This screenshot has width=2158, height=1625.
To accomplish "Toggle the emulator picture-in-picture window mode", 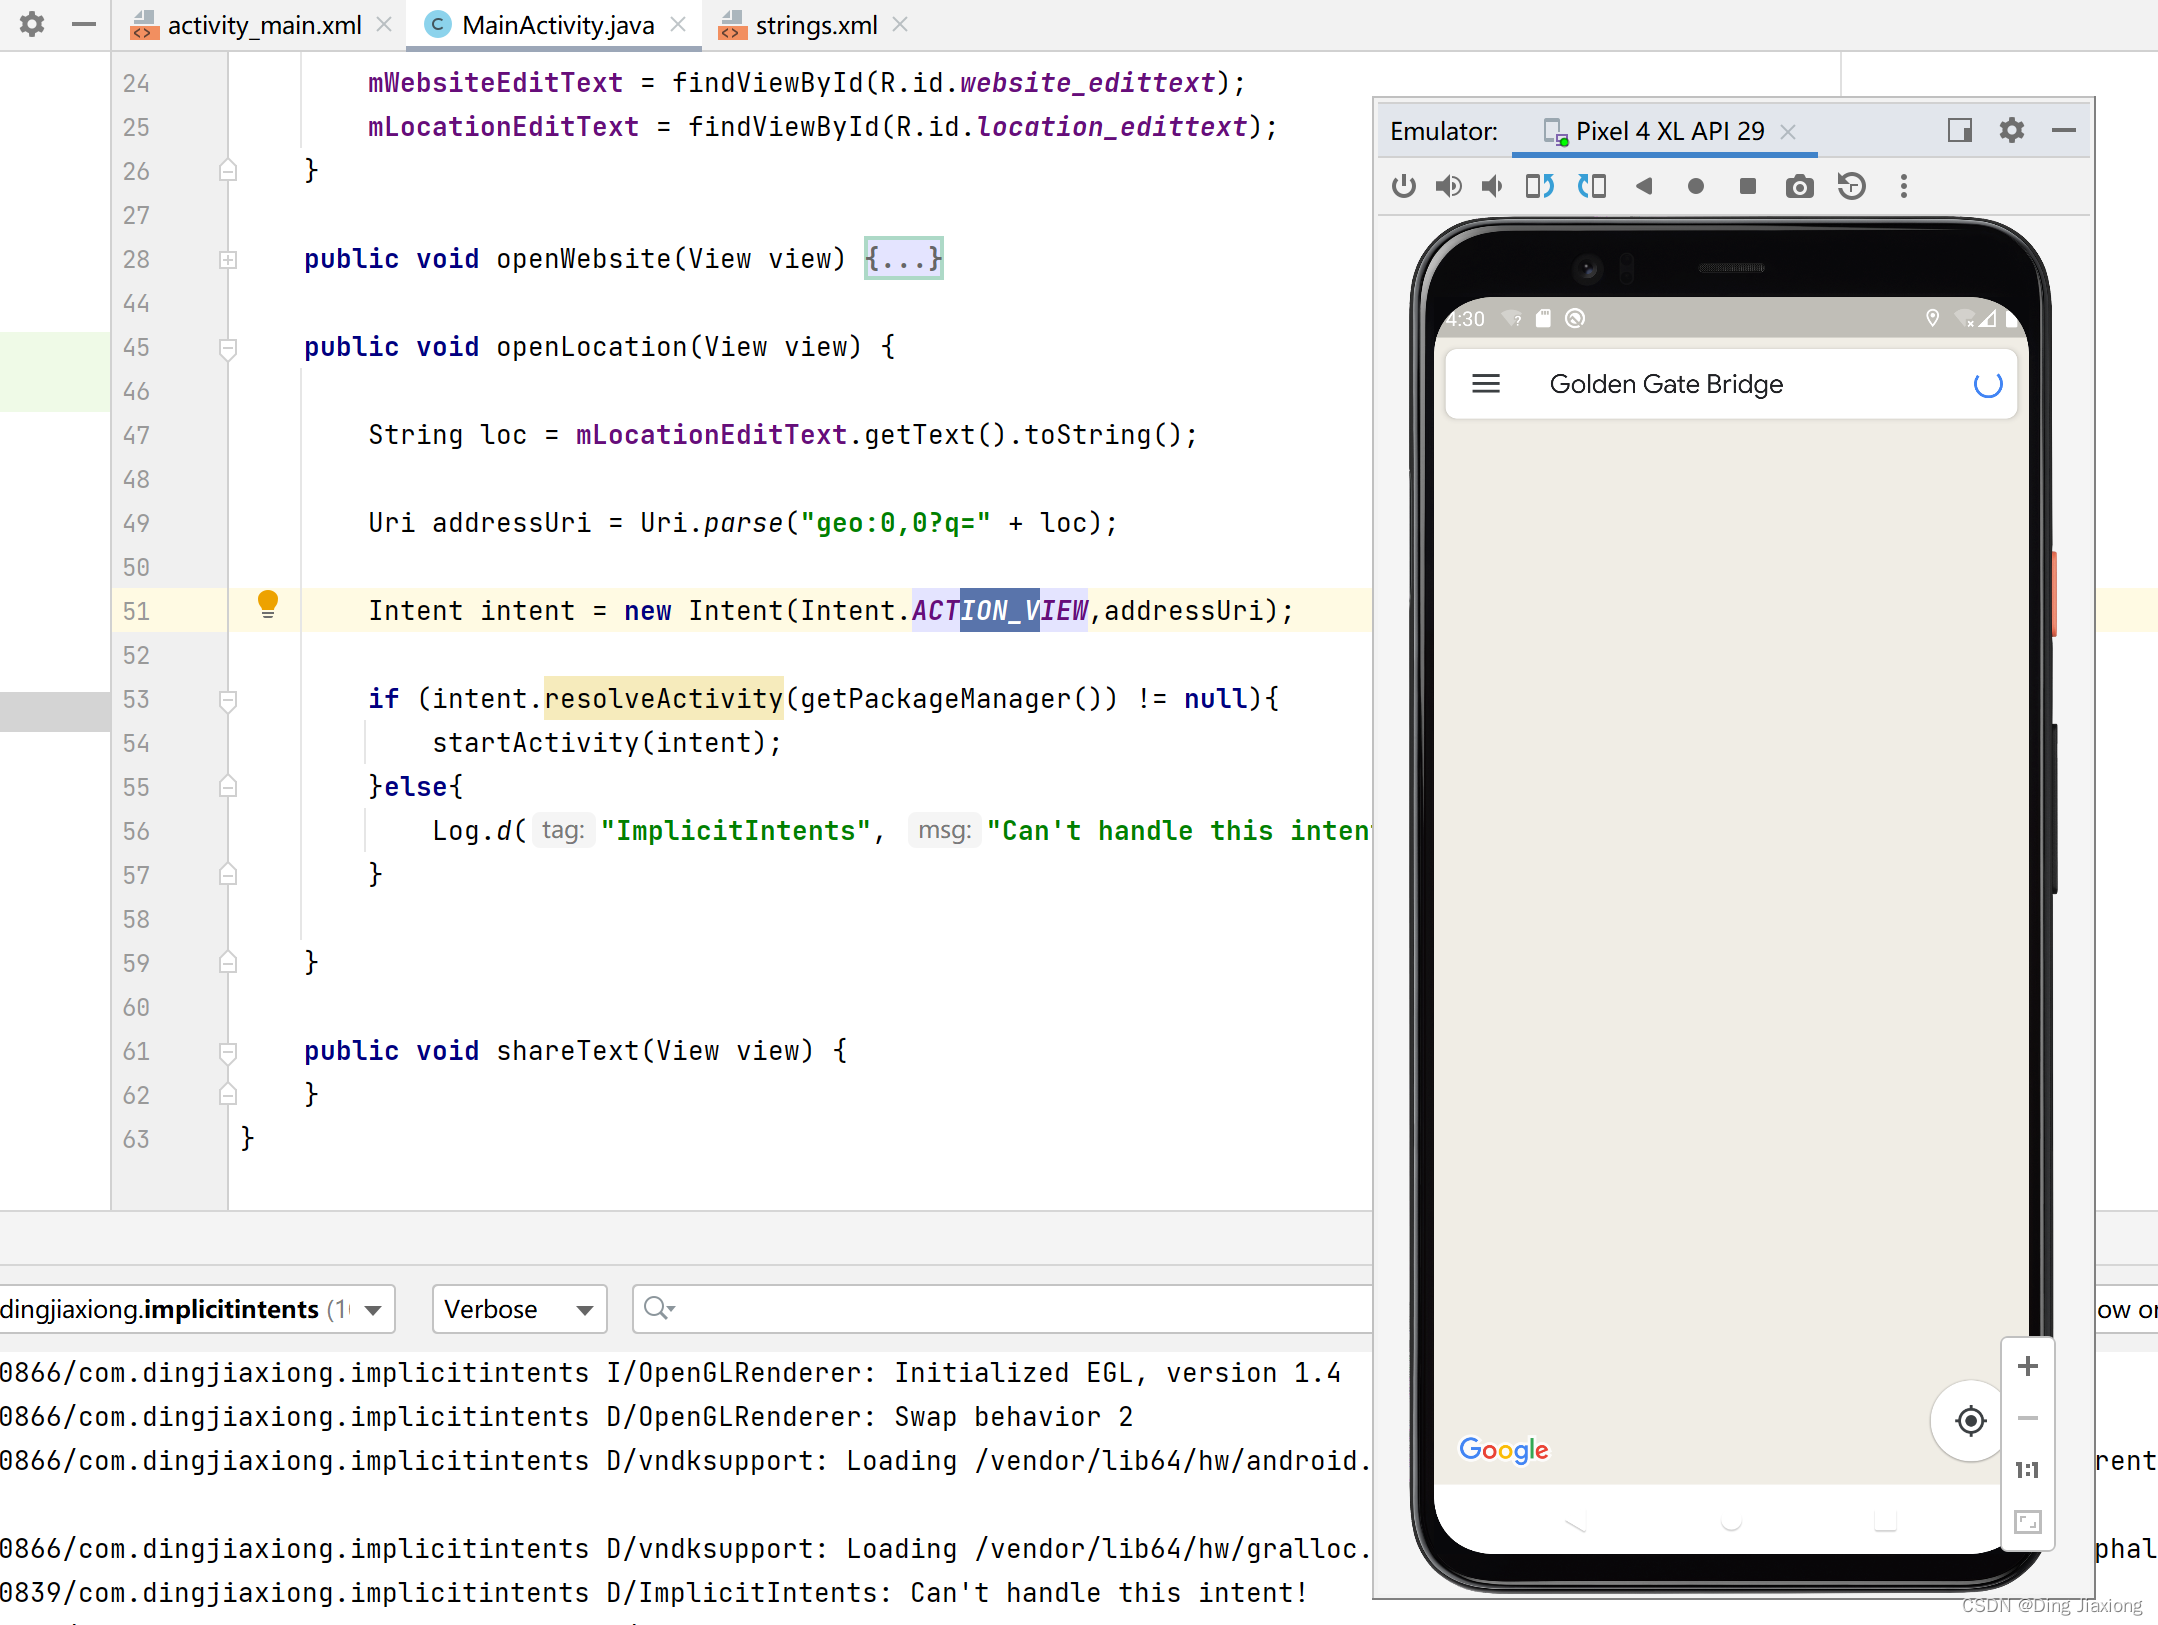I will click(x=1960, y=130).
